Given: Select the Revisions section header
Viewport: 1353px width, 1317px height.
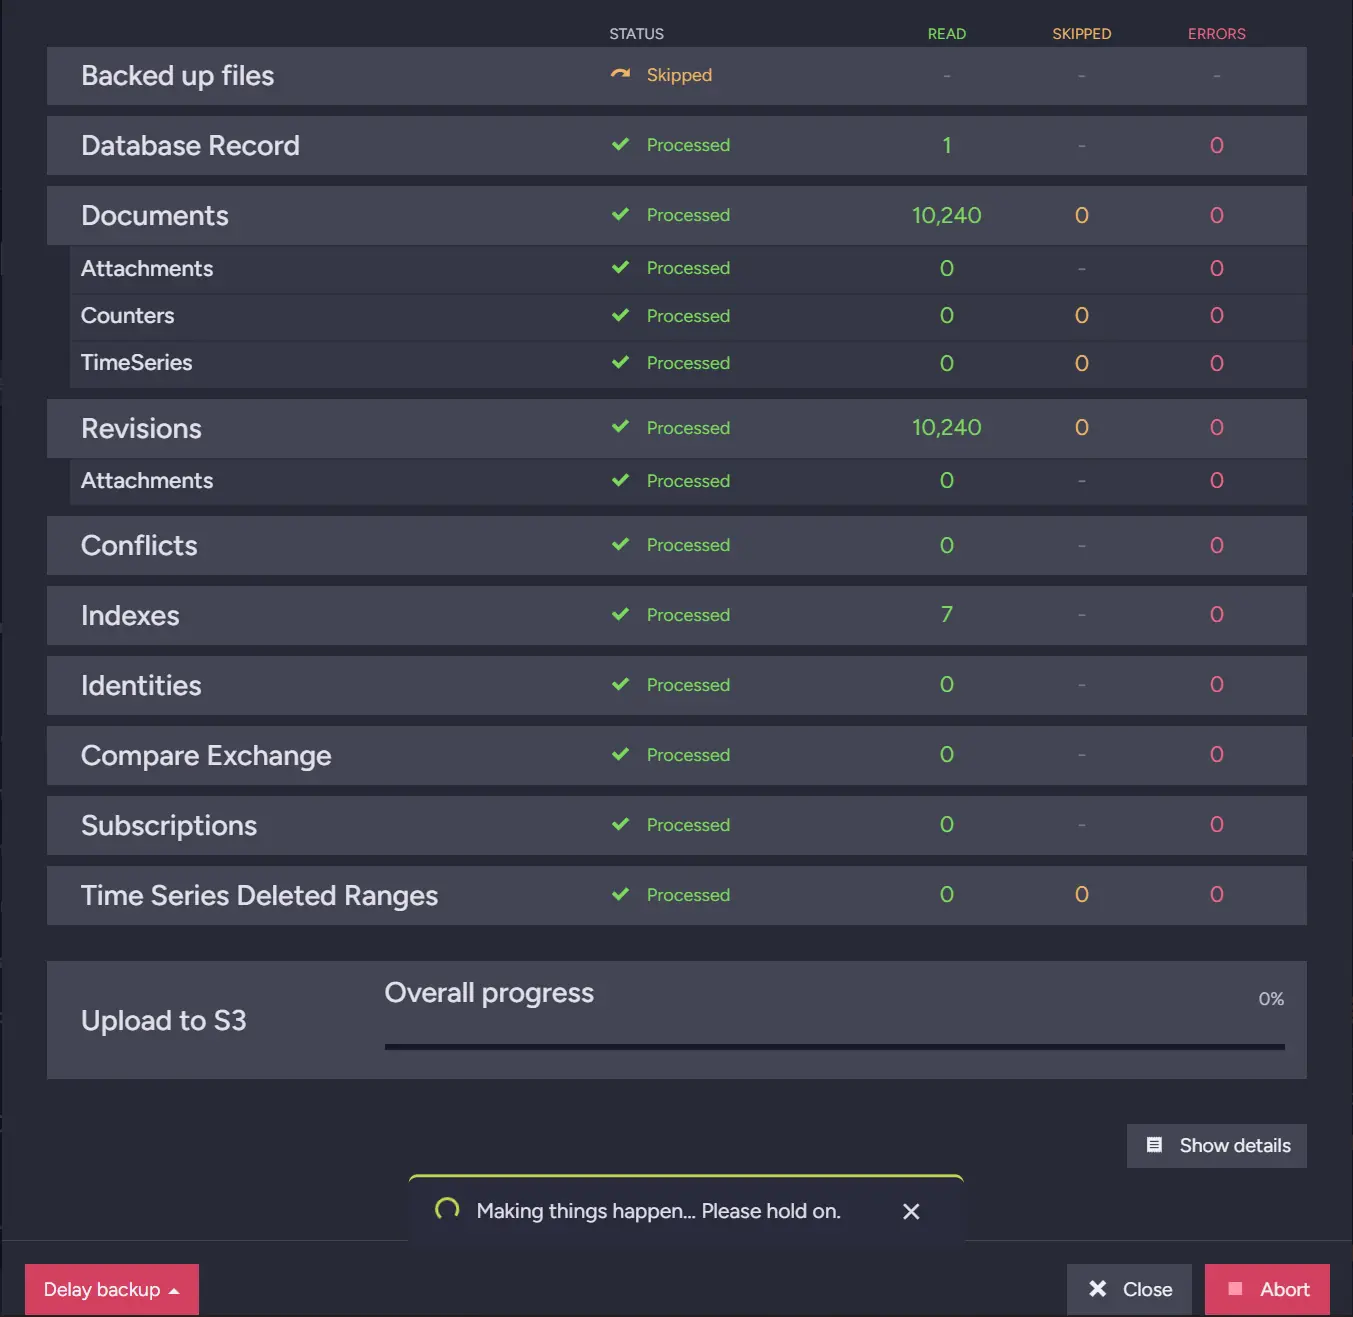Looking at the screenshot, I should pyautogui.click(x=141, y=429).
